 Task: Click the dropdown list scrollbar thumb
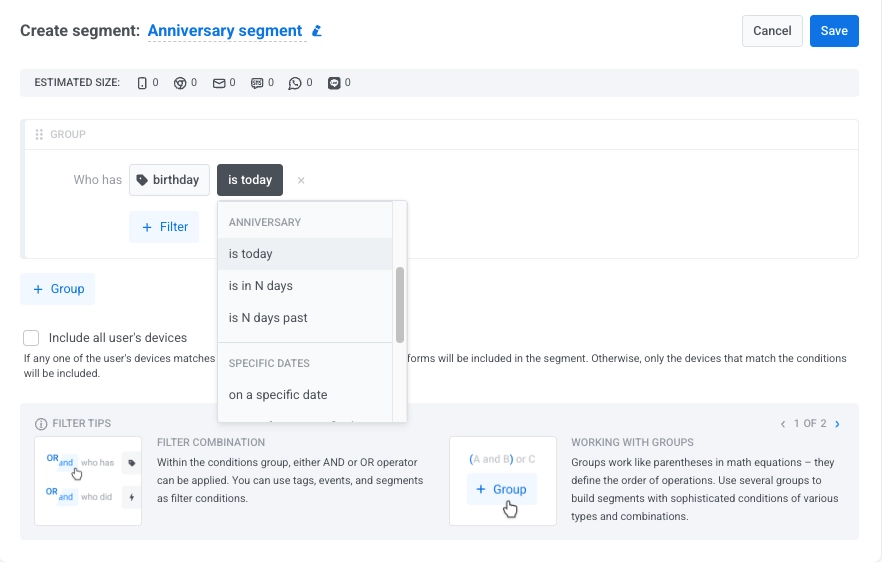(x=400, y=305)
